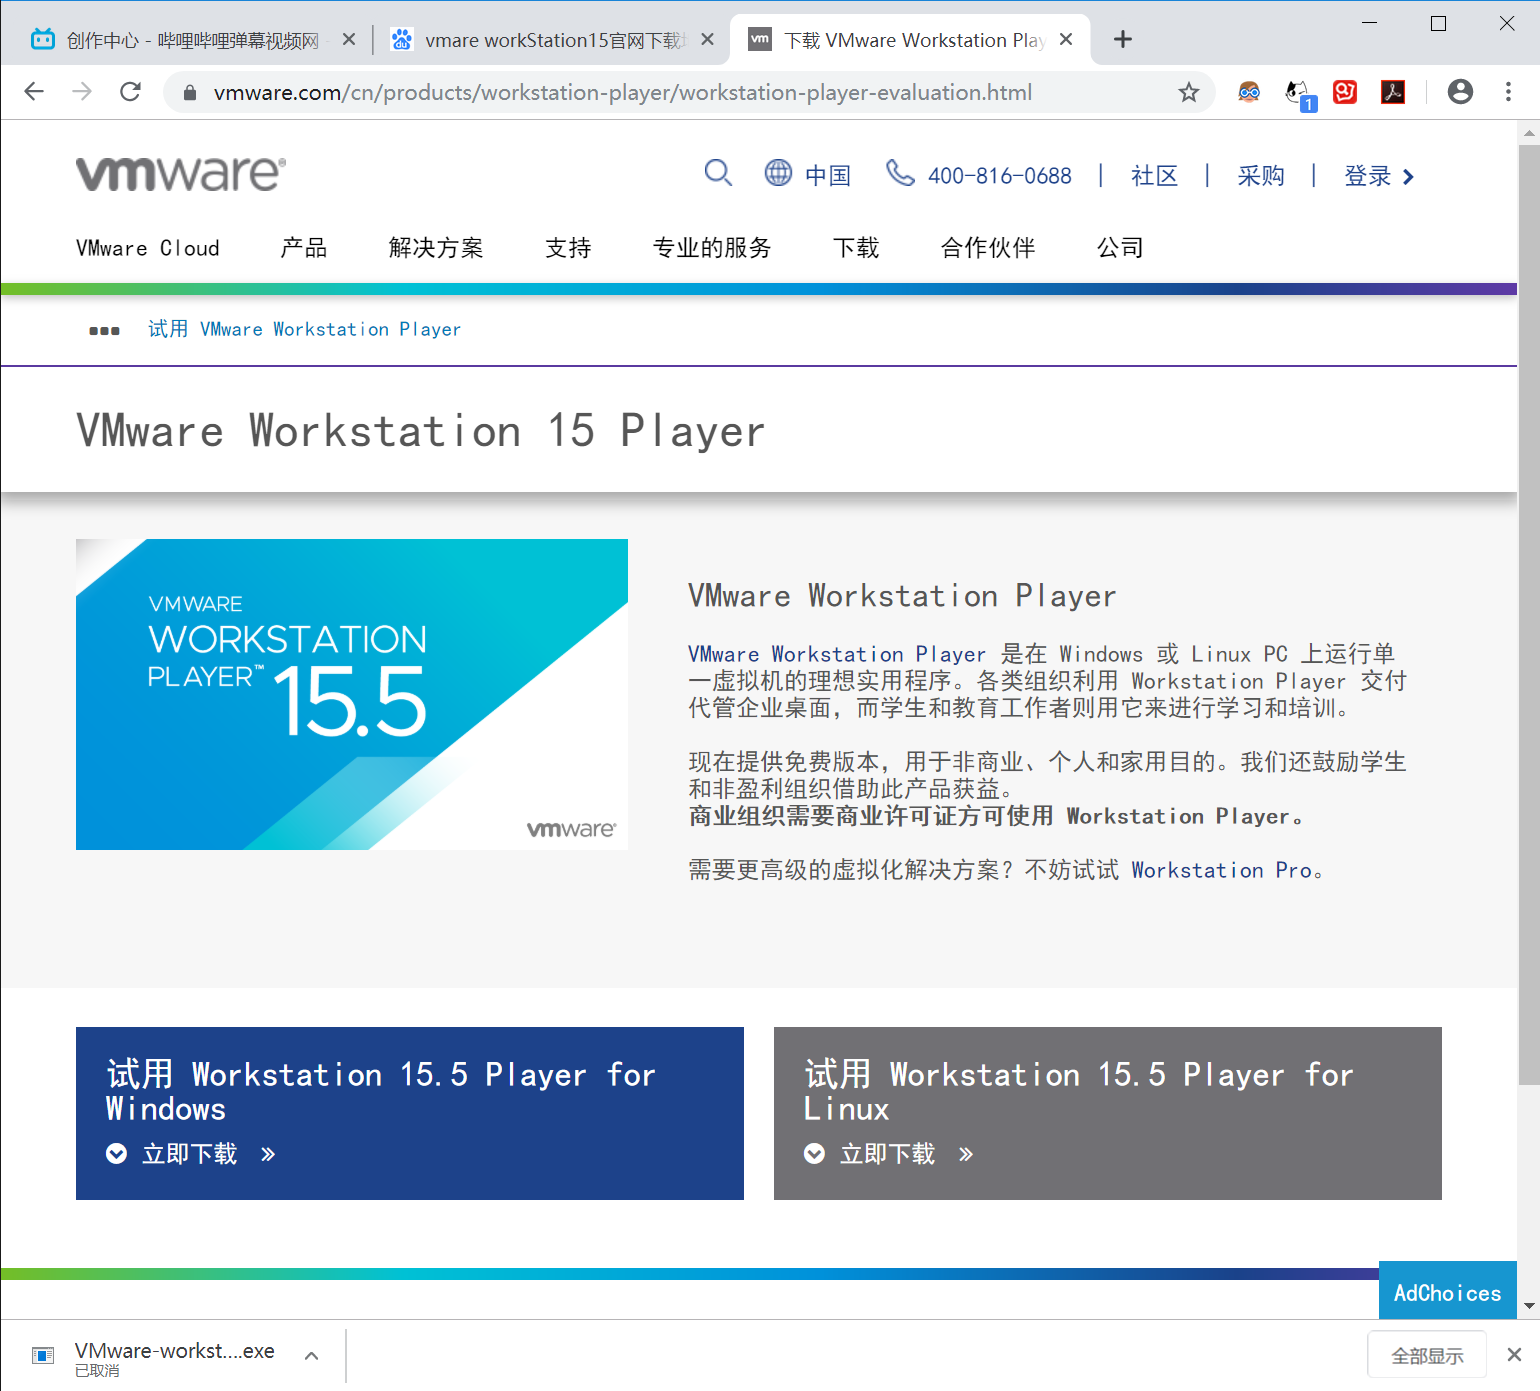The height and width of the screenshot is (1391, 1540).
Task: Open the 公司 menu
Action: [x=1120, y=248]
